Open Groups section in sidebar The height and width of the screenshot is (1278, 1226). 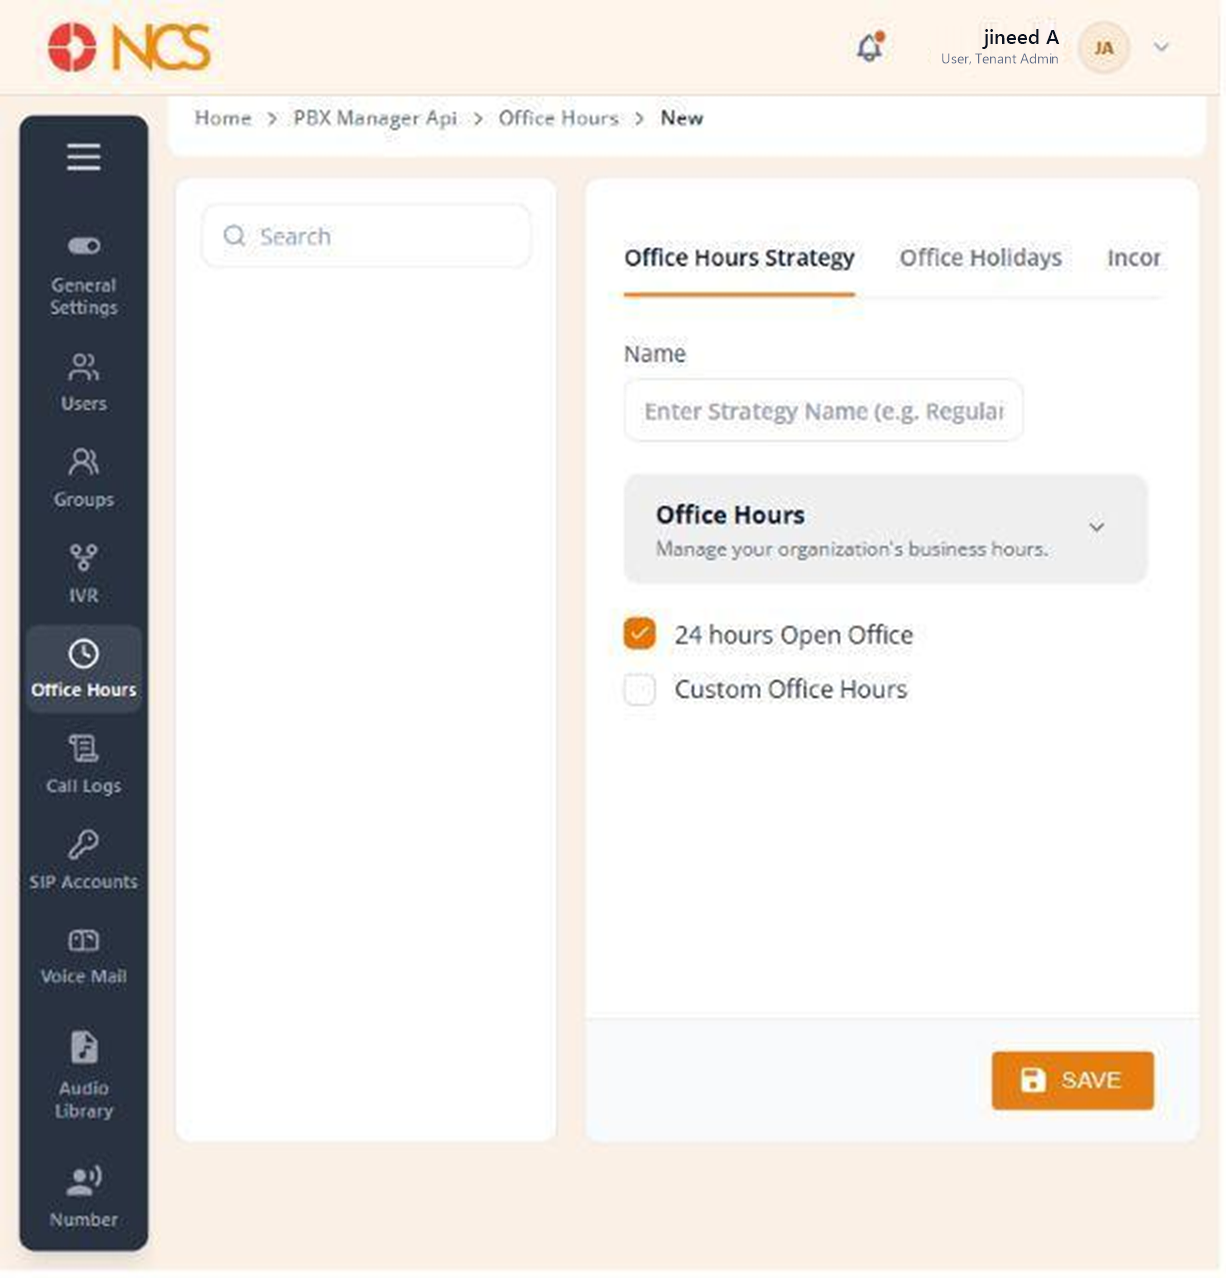(x=84, y=478)
